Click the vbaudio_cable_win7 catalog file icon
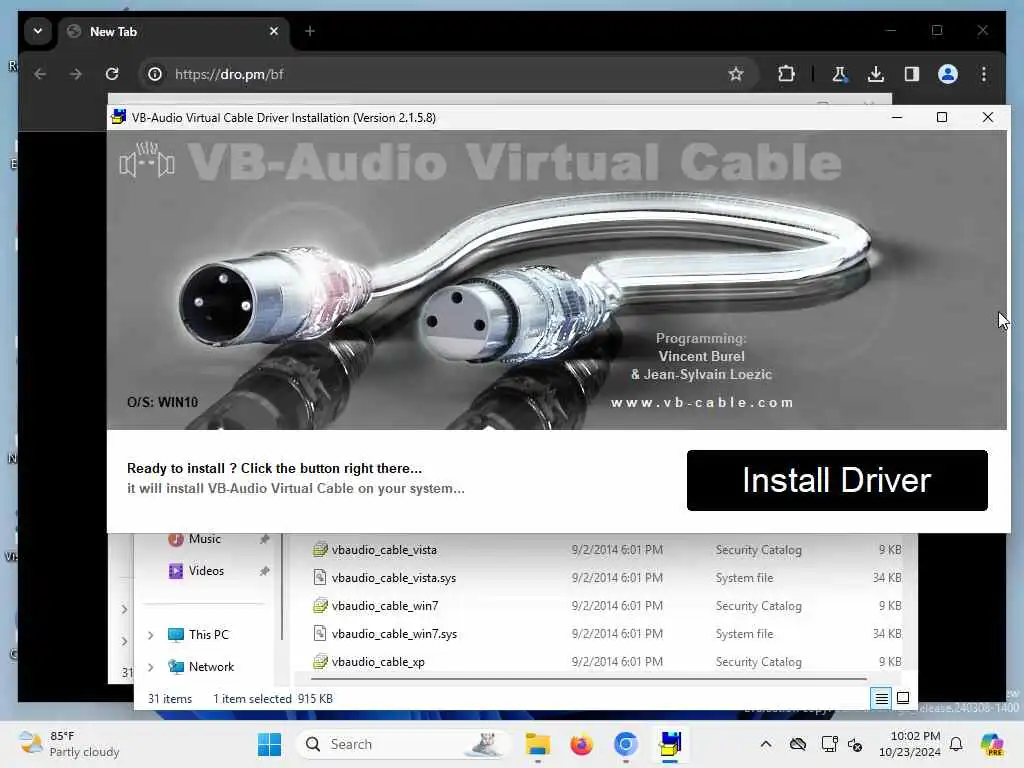This screenshot has width=1024, height=768. (x=319, y=605)
